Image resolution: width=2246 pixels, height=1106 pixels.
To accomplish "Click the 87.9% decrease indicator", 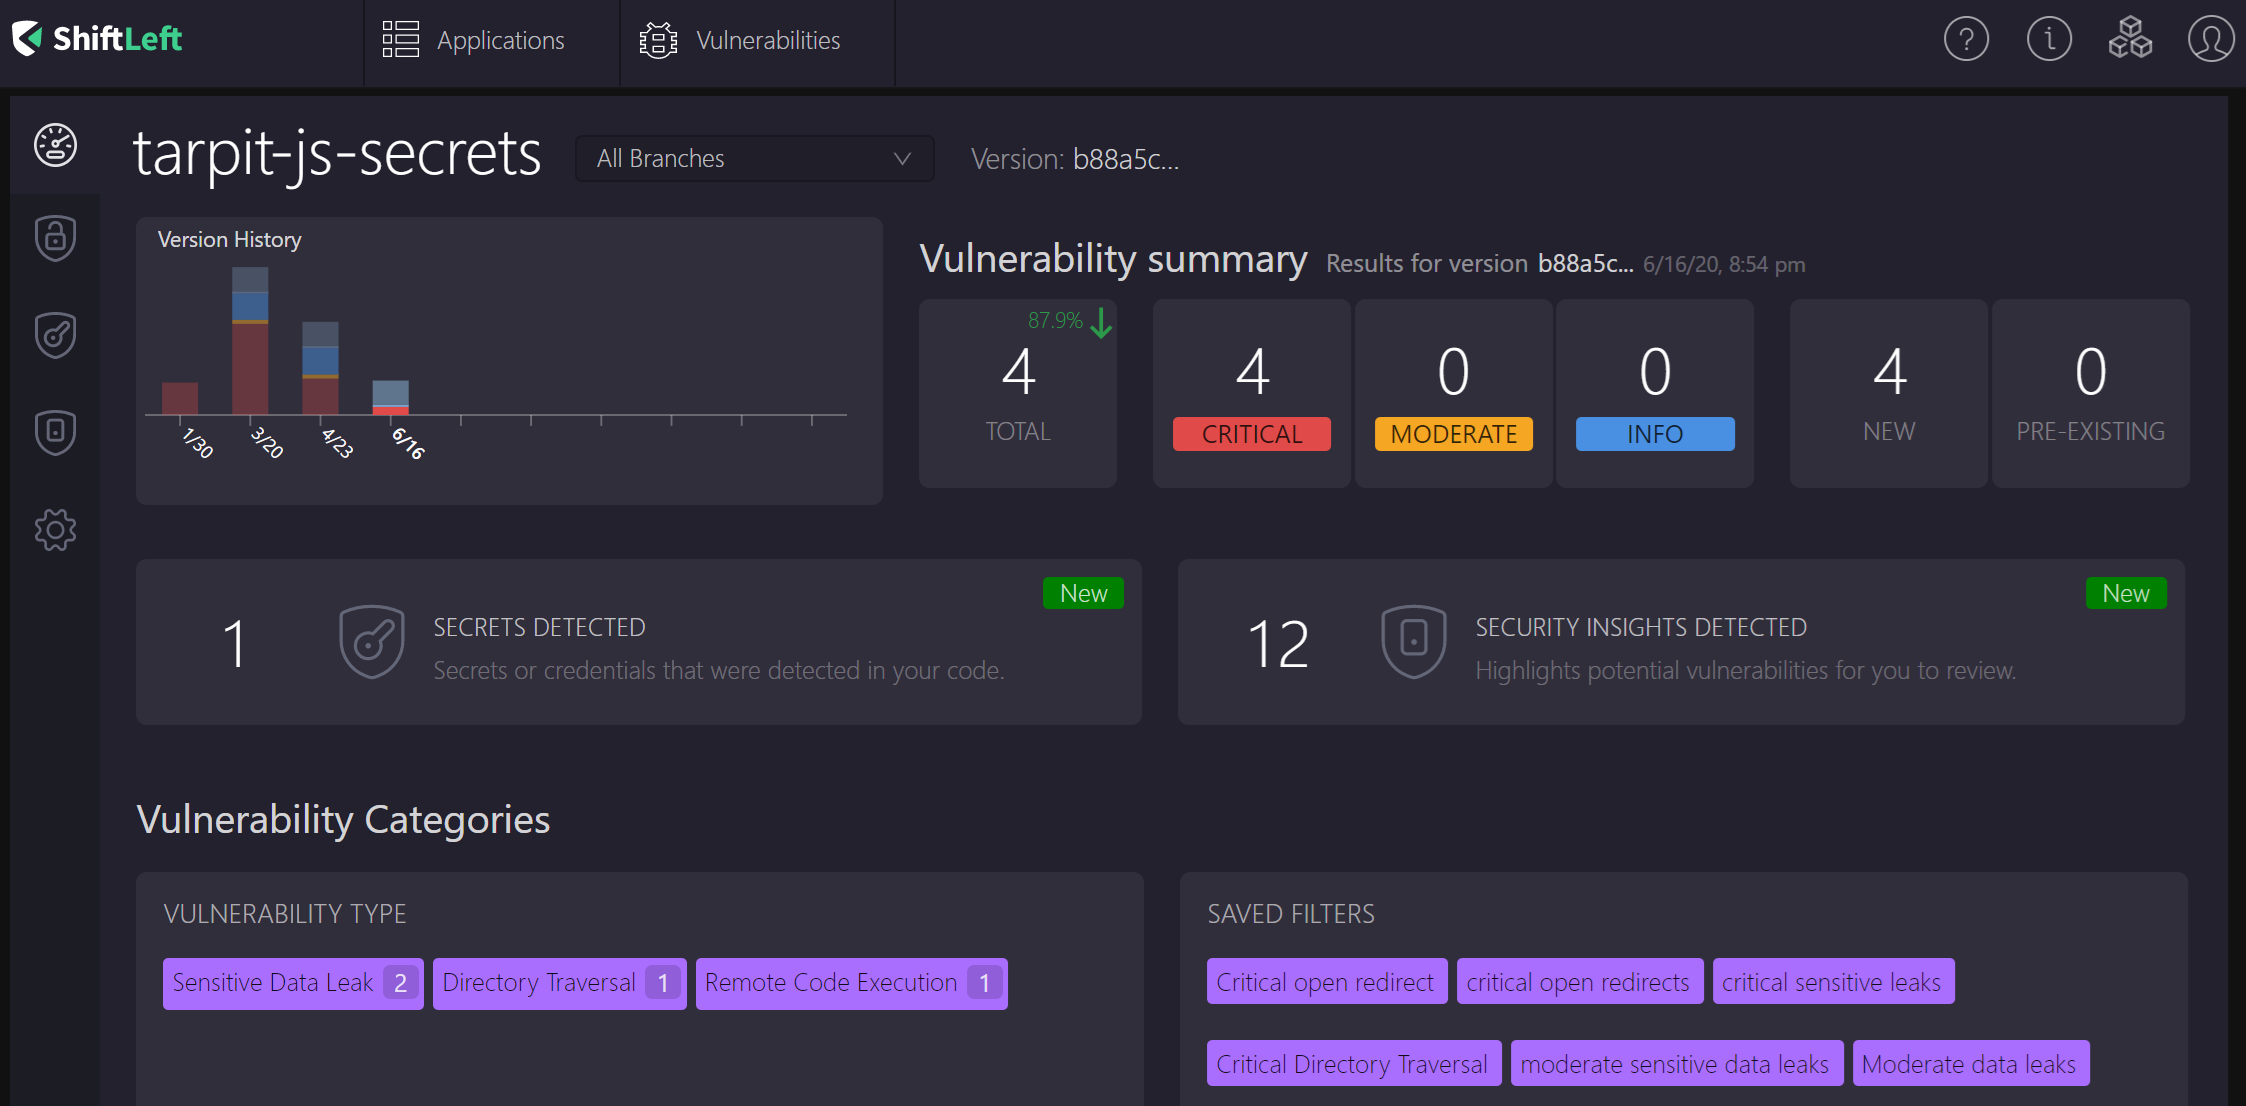I will click(x=1055, y=320).
